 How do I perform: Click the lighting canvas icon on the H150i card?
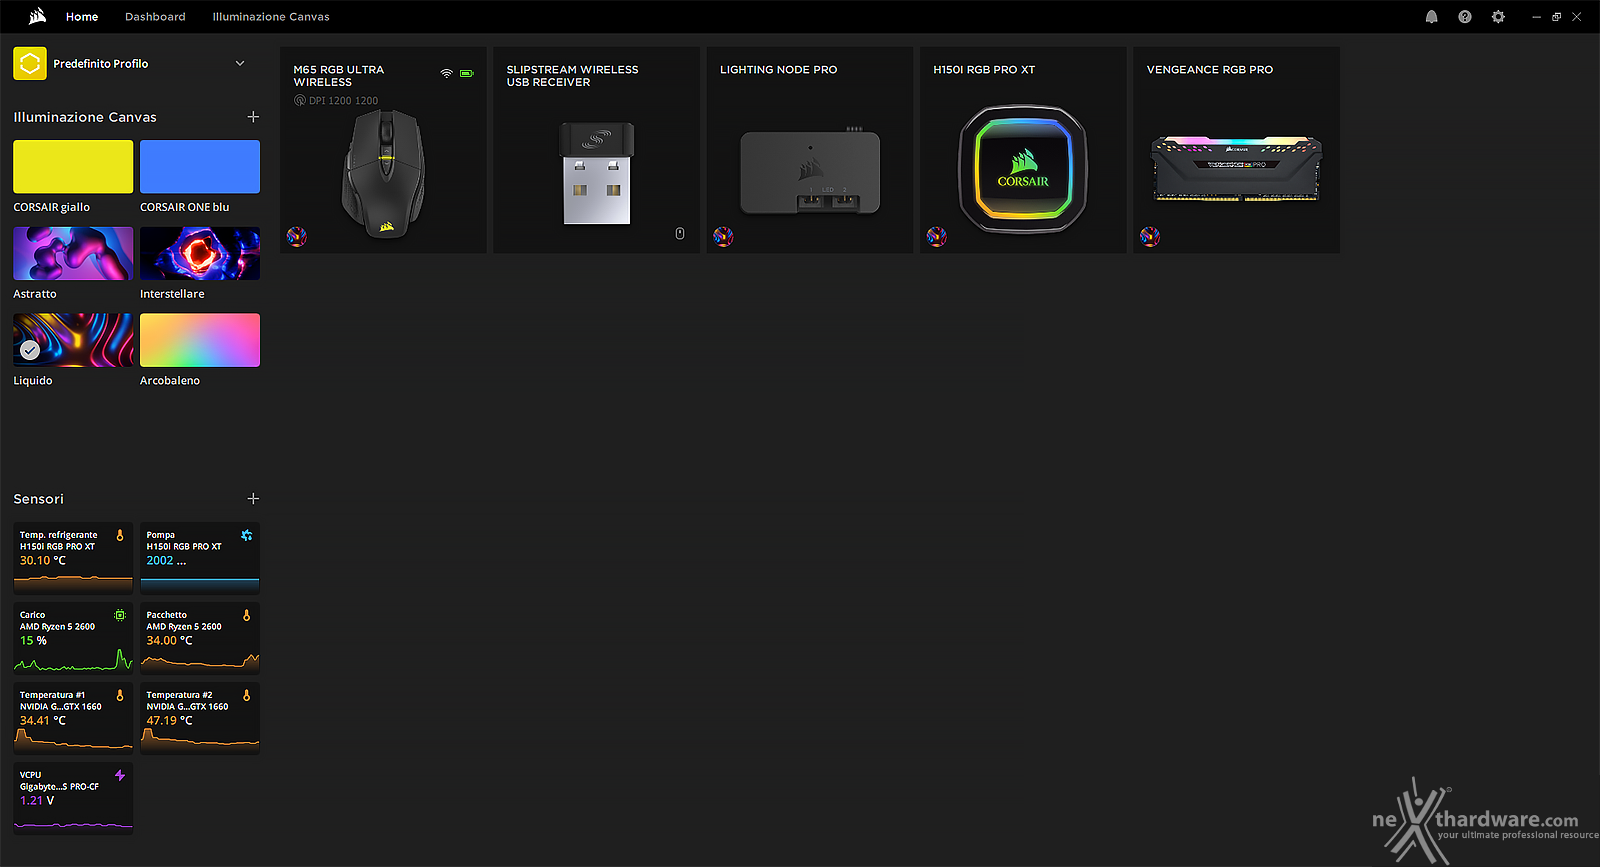(936, 237)
